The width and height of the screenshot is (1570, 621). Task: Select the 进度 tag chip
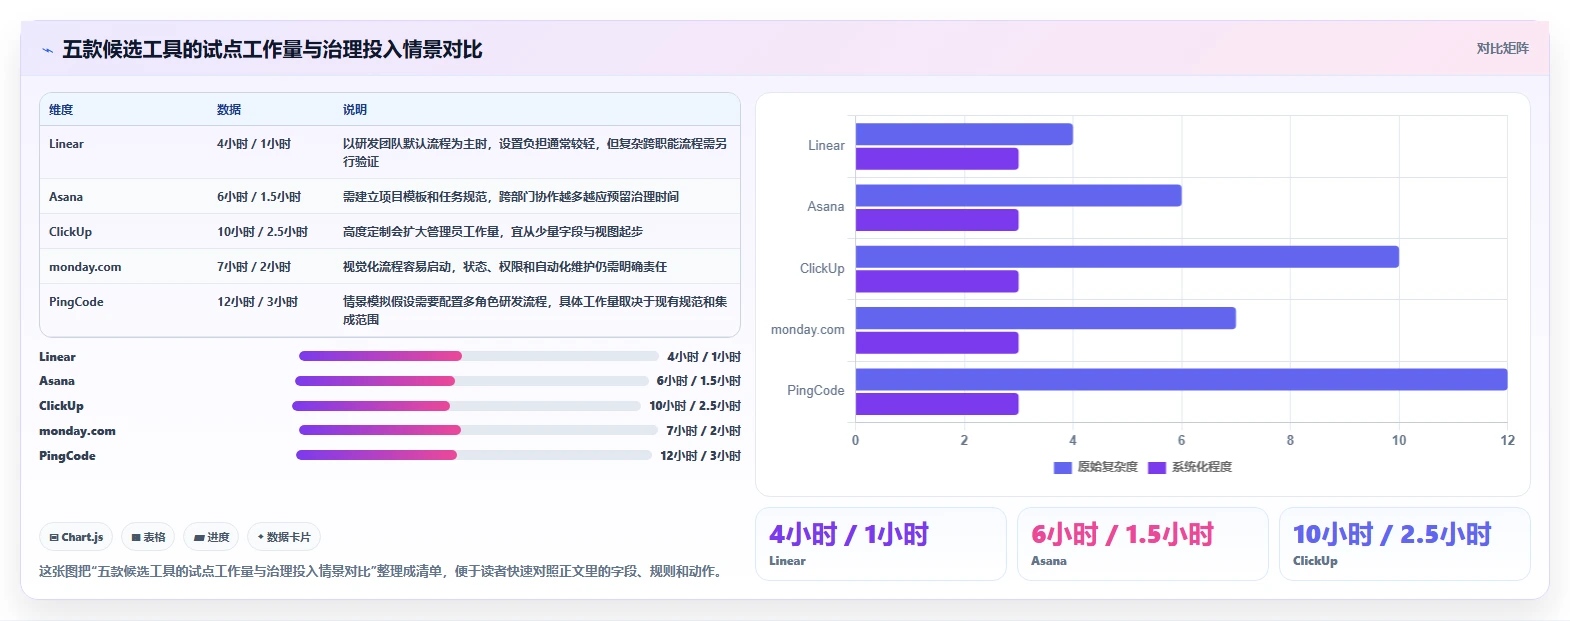211,537
